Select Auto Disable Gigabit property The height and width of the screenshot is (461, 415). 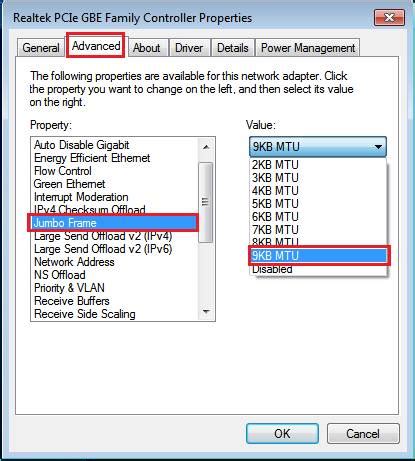[x=115, y=145]
